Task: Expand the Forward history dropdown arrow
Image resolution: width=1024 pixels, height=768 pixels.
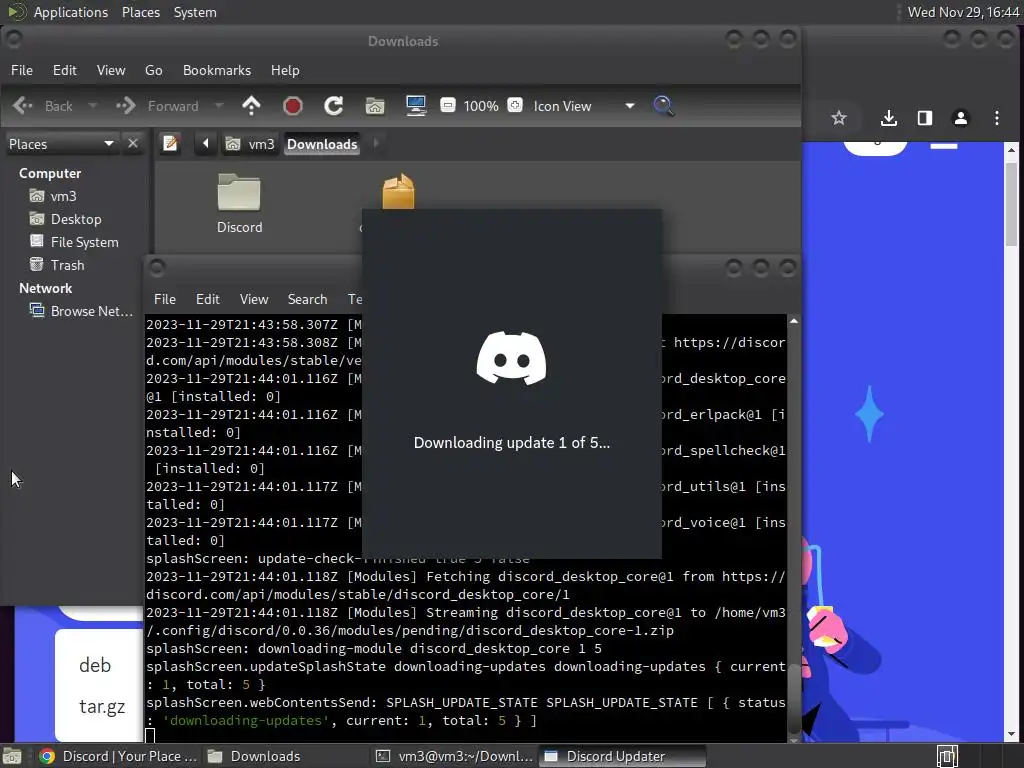Action: 219,106
